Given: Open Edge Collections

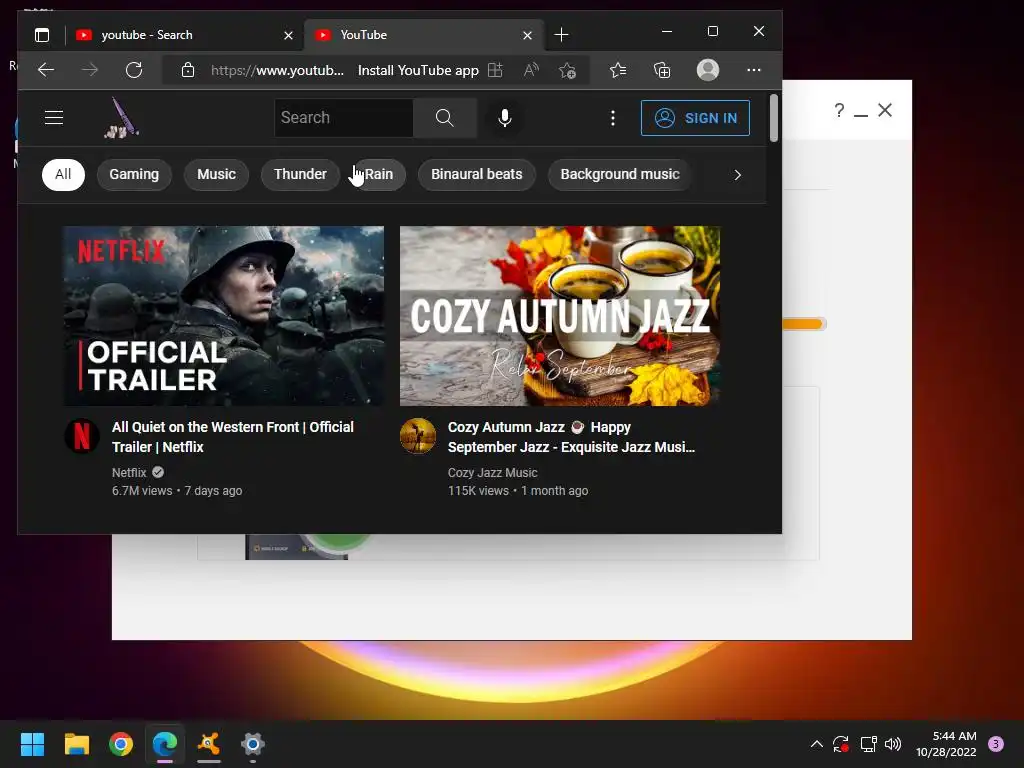Looking at the screenshot, I should 662,70.
